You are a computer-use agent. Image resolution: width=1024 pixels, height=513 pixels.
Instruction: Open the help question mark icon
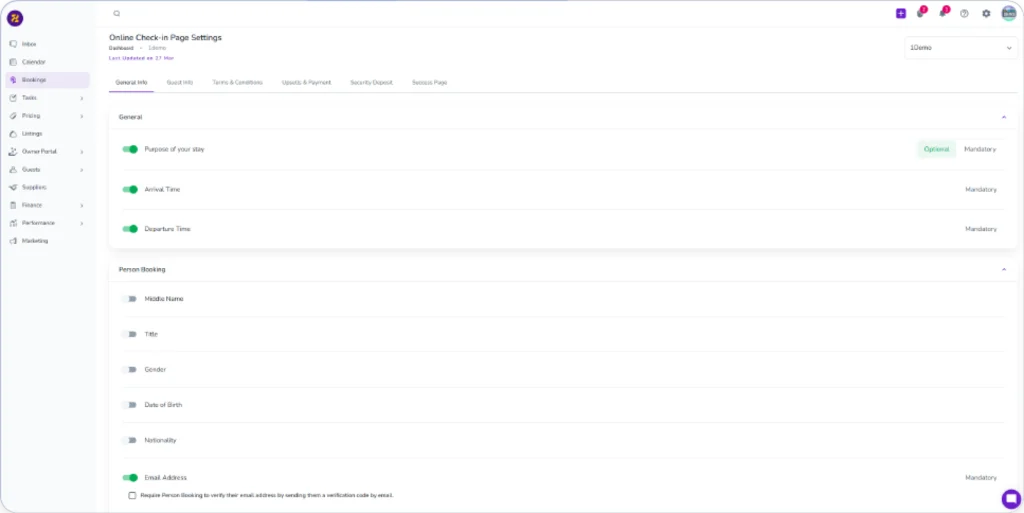pyautogui.click(x=964, y=14)
